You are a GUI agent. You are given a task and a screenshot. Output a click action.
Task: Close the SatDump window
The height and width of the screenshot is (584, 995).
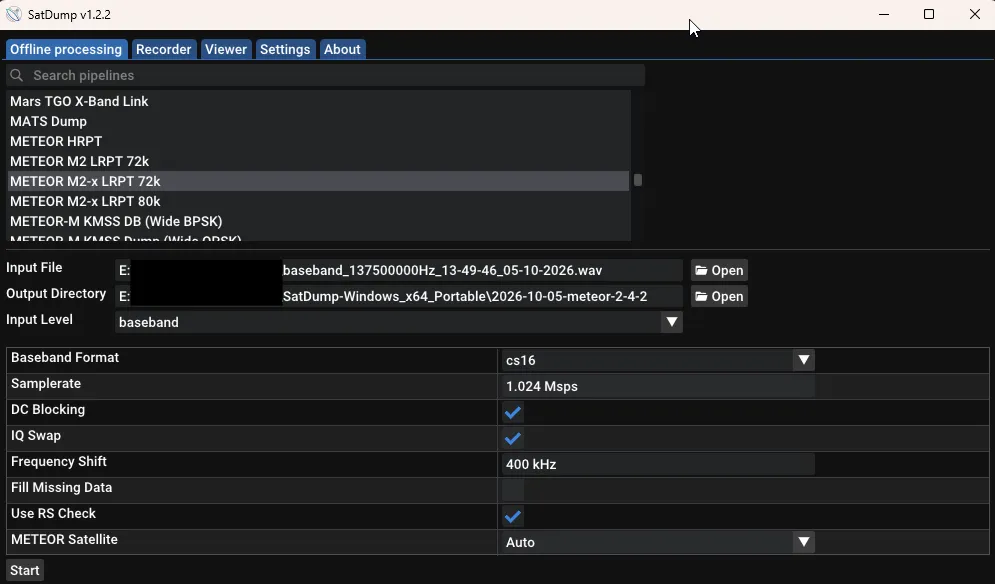coord(975,14)
